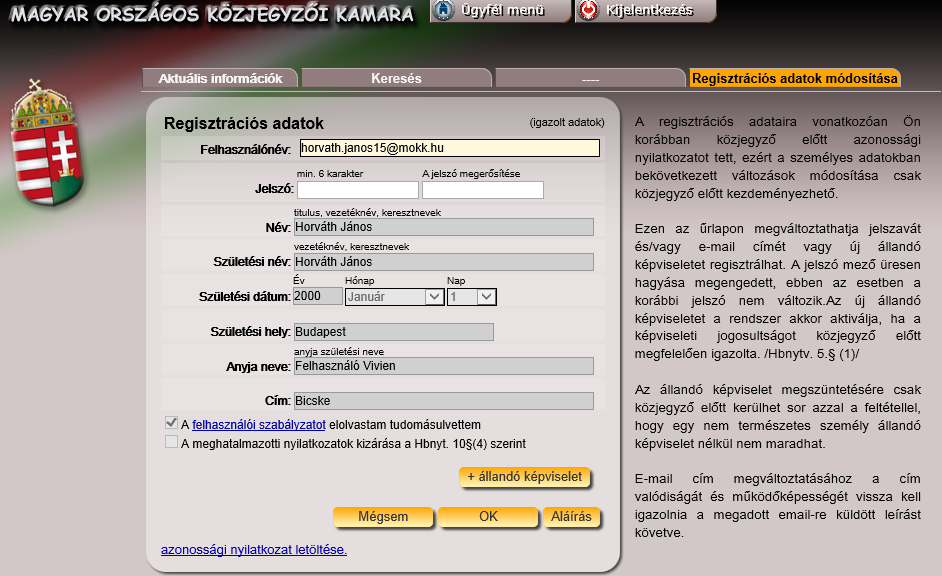This screenshot has width=942, height=576.
Task: Click the Születési hely field Budapest
Action: click(x=394, y=332)
